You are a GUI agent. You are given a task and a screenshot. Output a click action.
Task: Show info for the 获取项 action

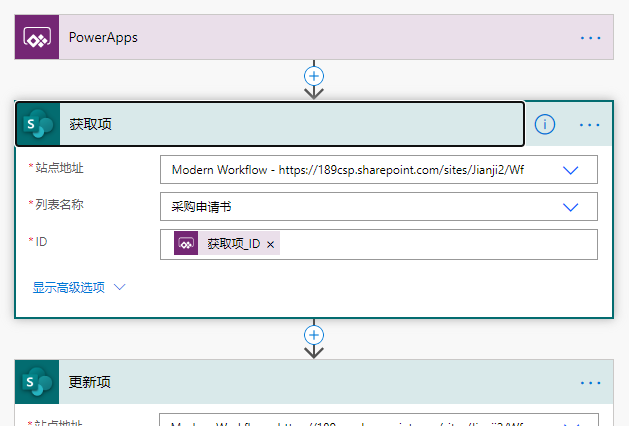[x=545, y=124]
